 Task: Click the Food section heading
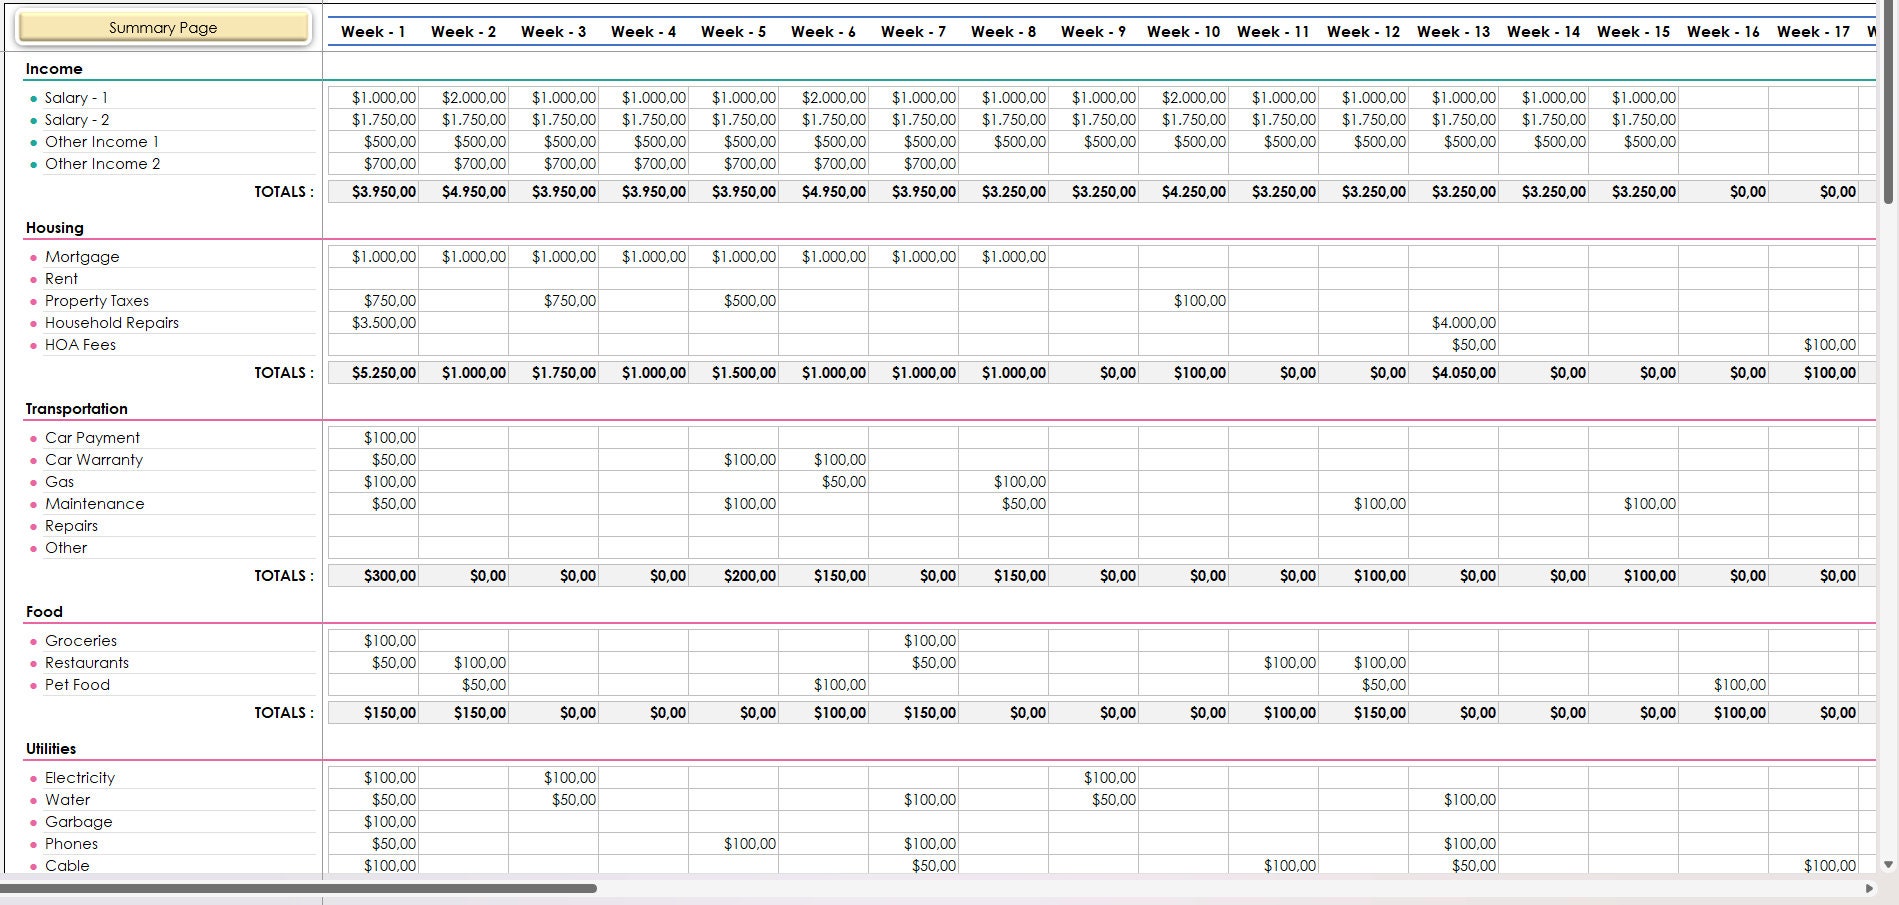point(44,612)
